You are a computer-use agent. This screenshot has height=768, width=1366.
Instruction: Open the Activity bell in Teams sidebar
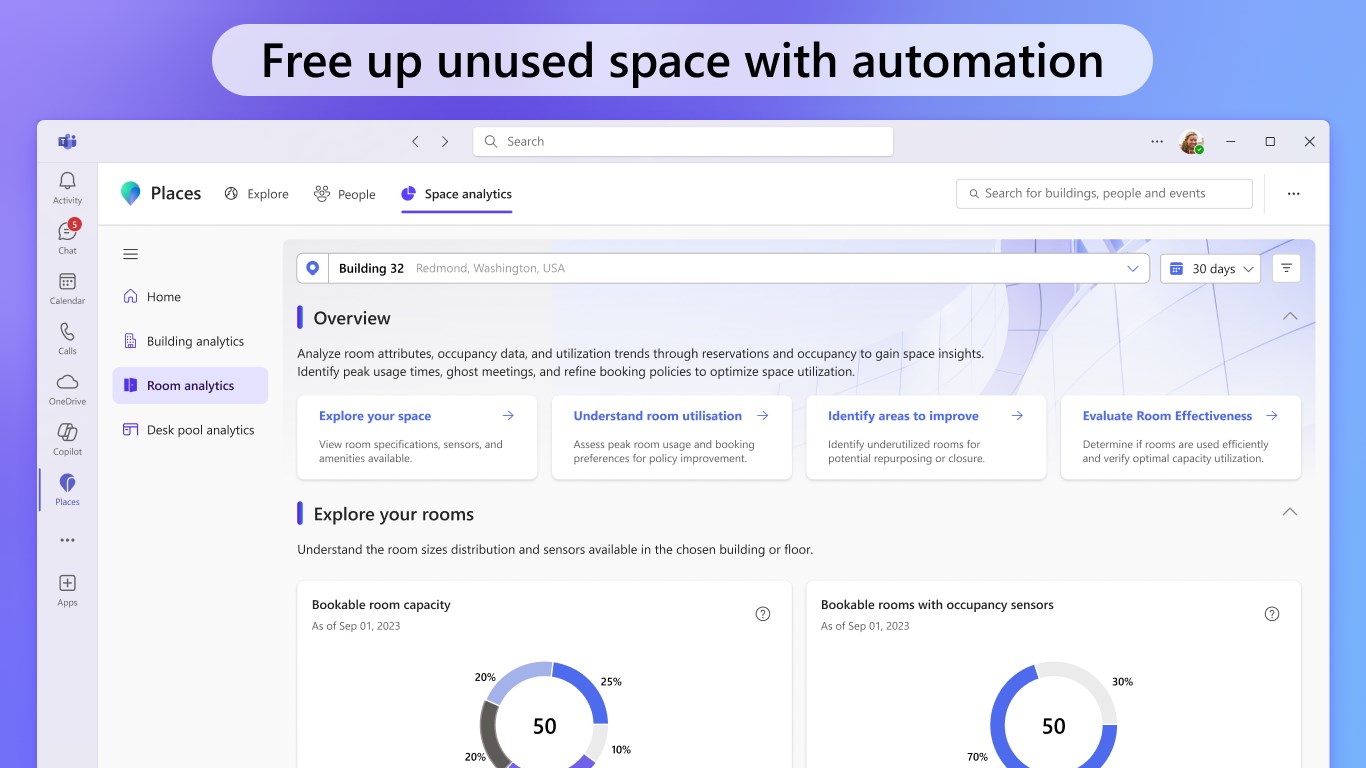point(67,187)
